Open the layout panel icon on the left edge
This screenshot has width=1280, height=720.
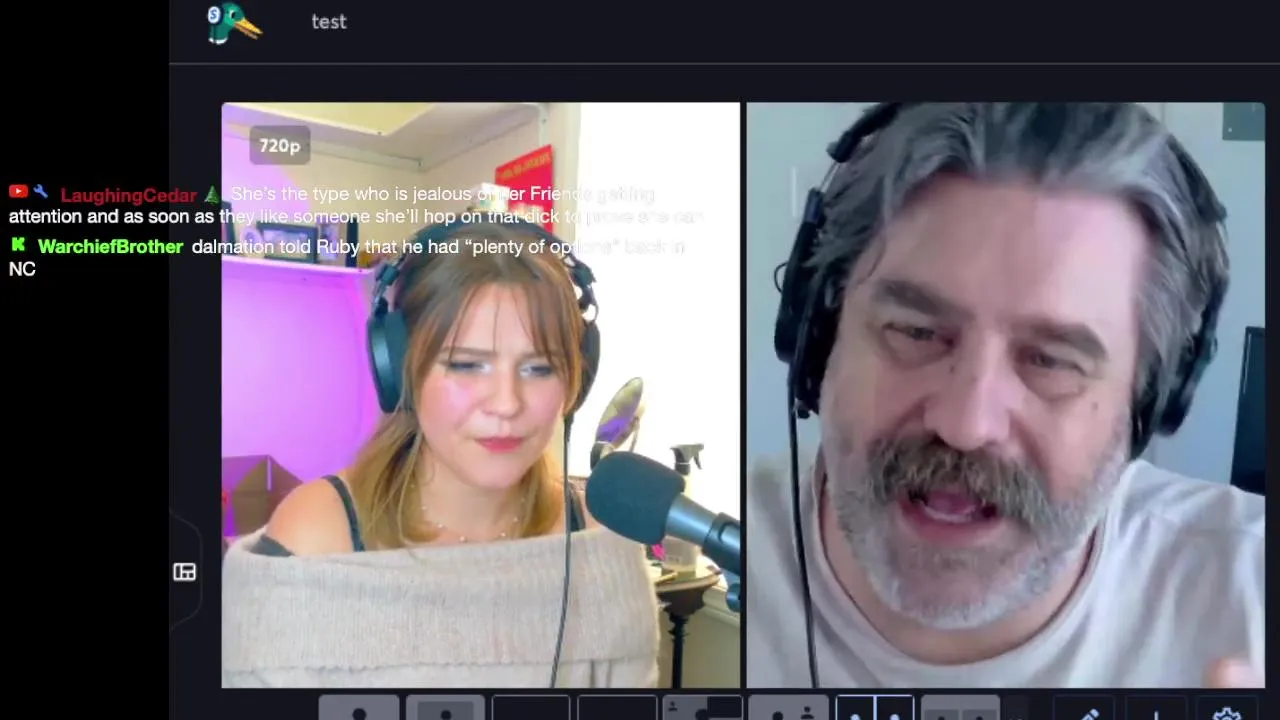(x=185, y=572)
